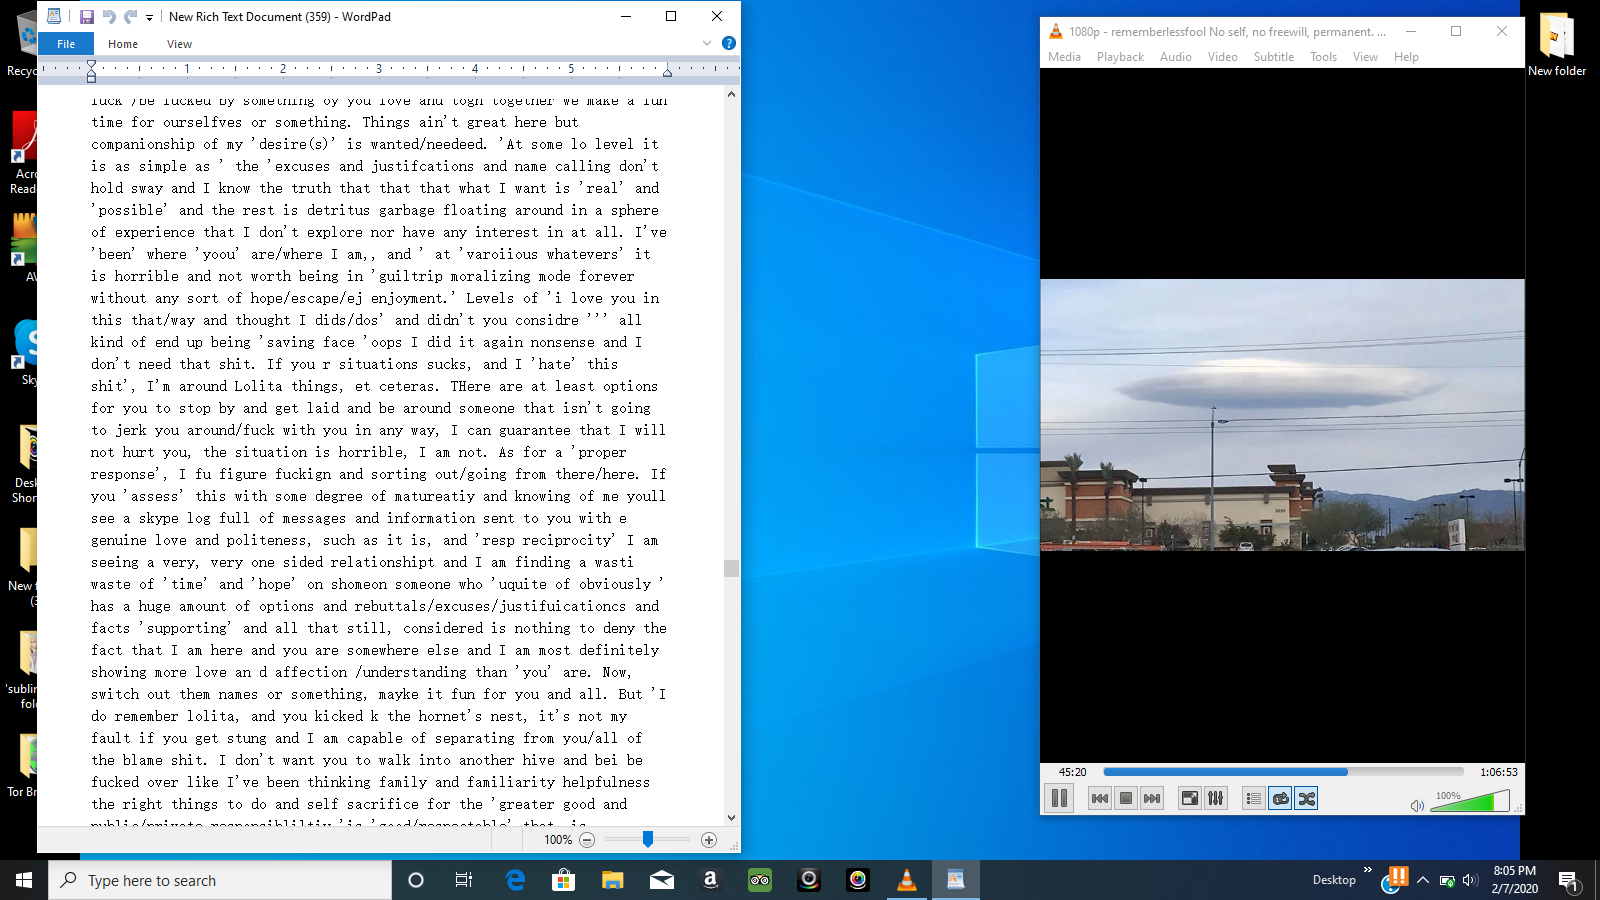The height and width of the screenshot is (900, 1600).
Task: Expand the WordPad ribbon with the chevron
Action: 707,43
